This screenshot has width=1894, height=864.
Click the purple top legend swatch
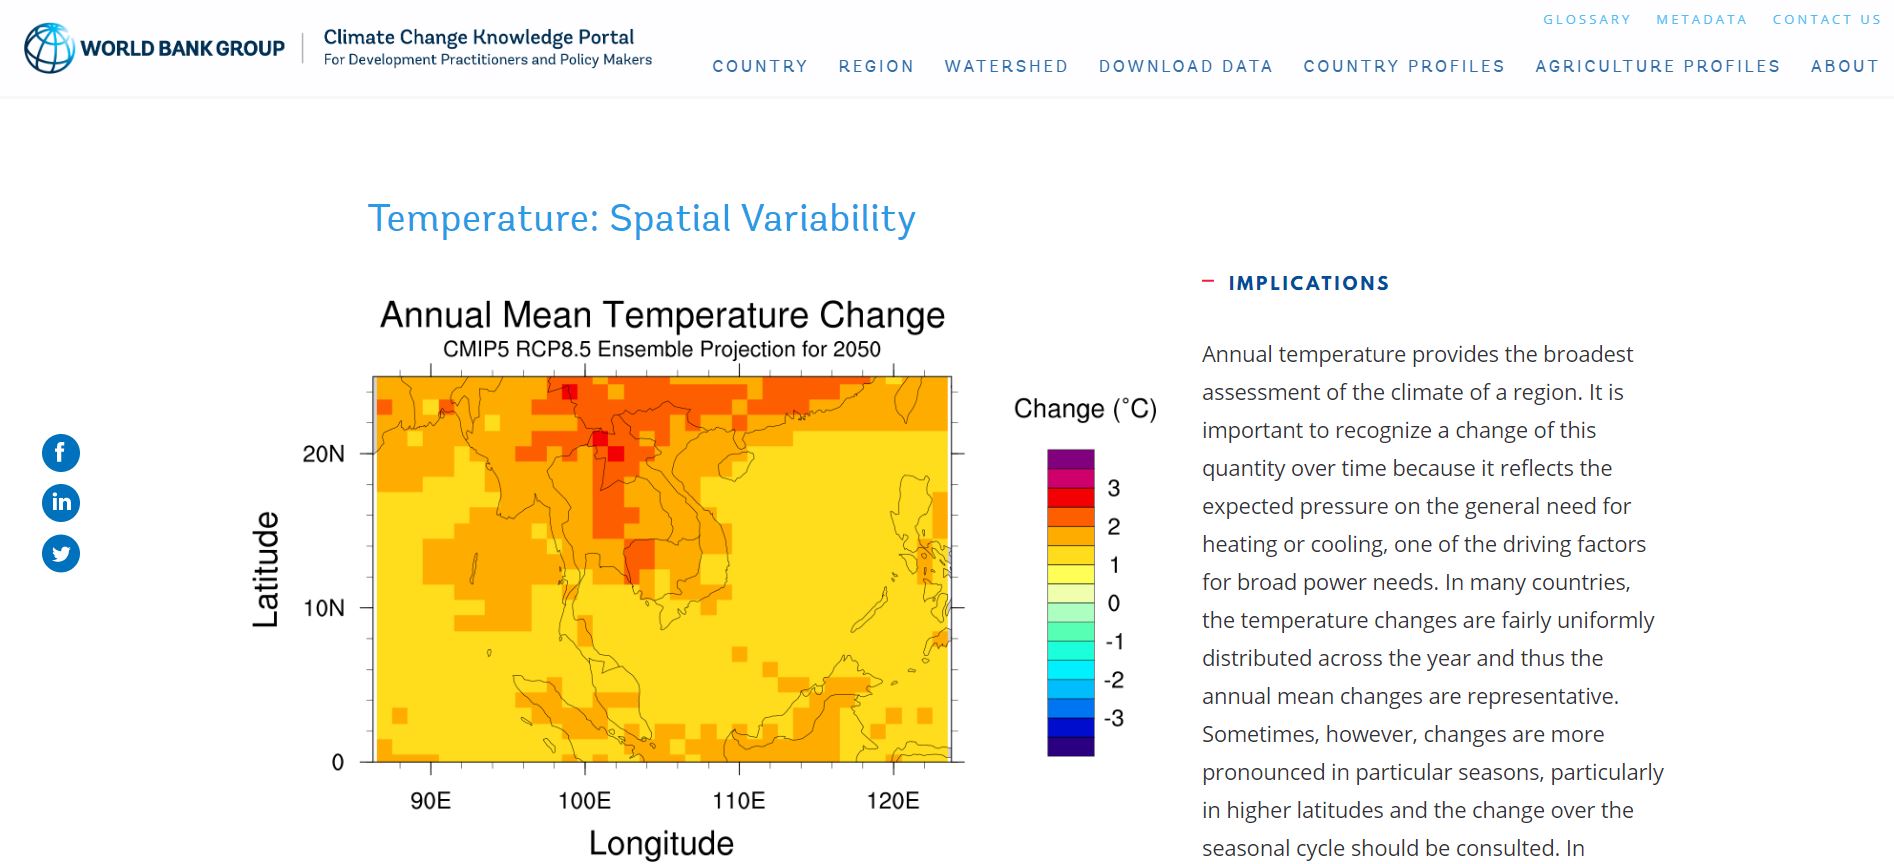(x=1070, y=459)
